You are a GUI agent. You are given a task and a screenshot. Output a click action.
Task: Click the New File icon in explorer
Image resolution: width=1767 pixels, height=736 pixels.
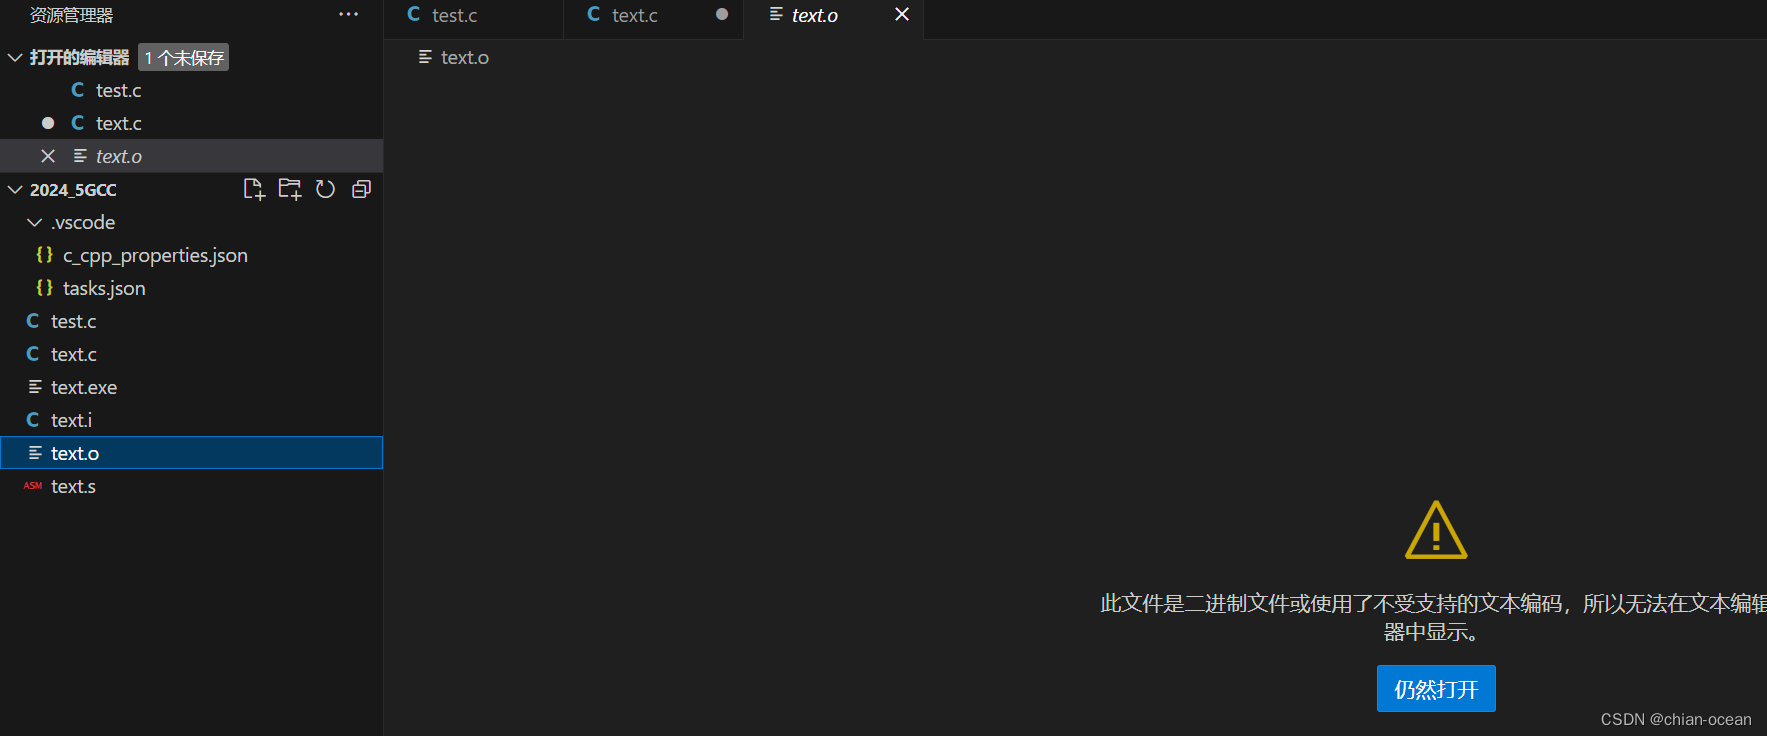pyautogui.click(x=254, y=189)
